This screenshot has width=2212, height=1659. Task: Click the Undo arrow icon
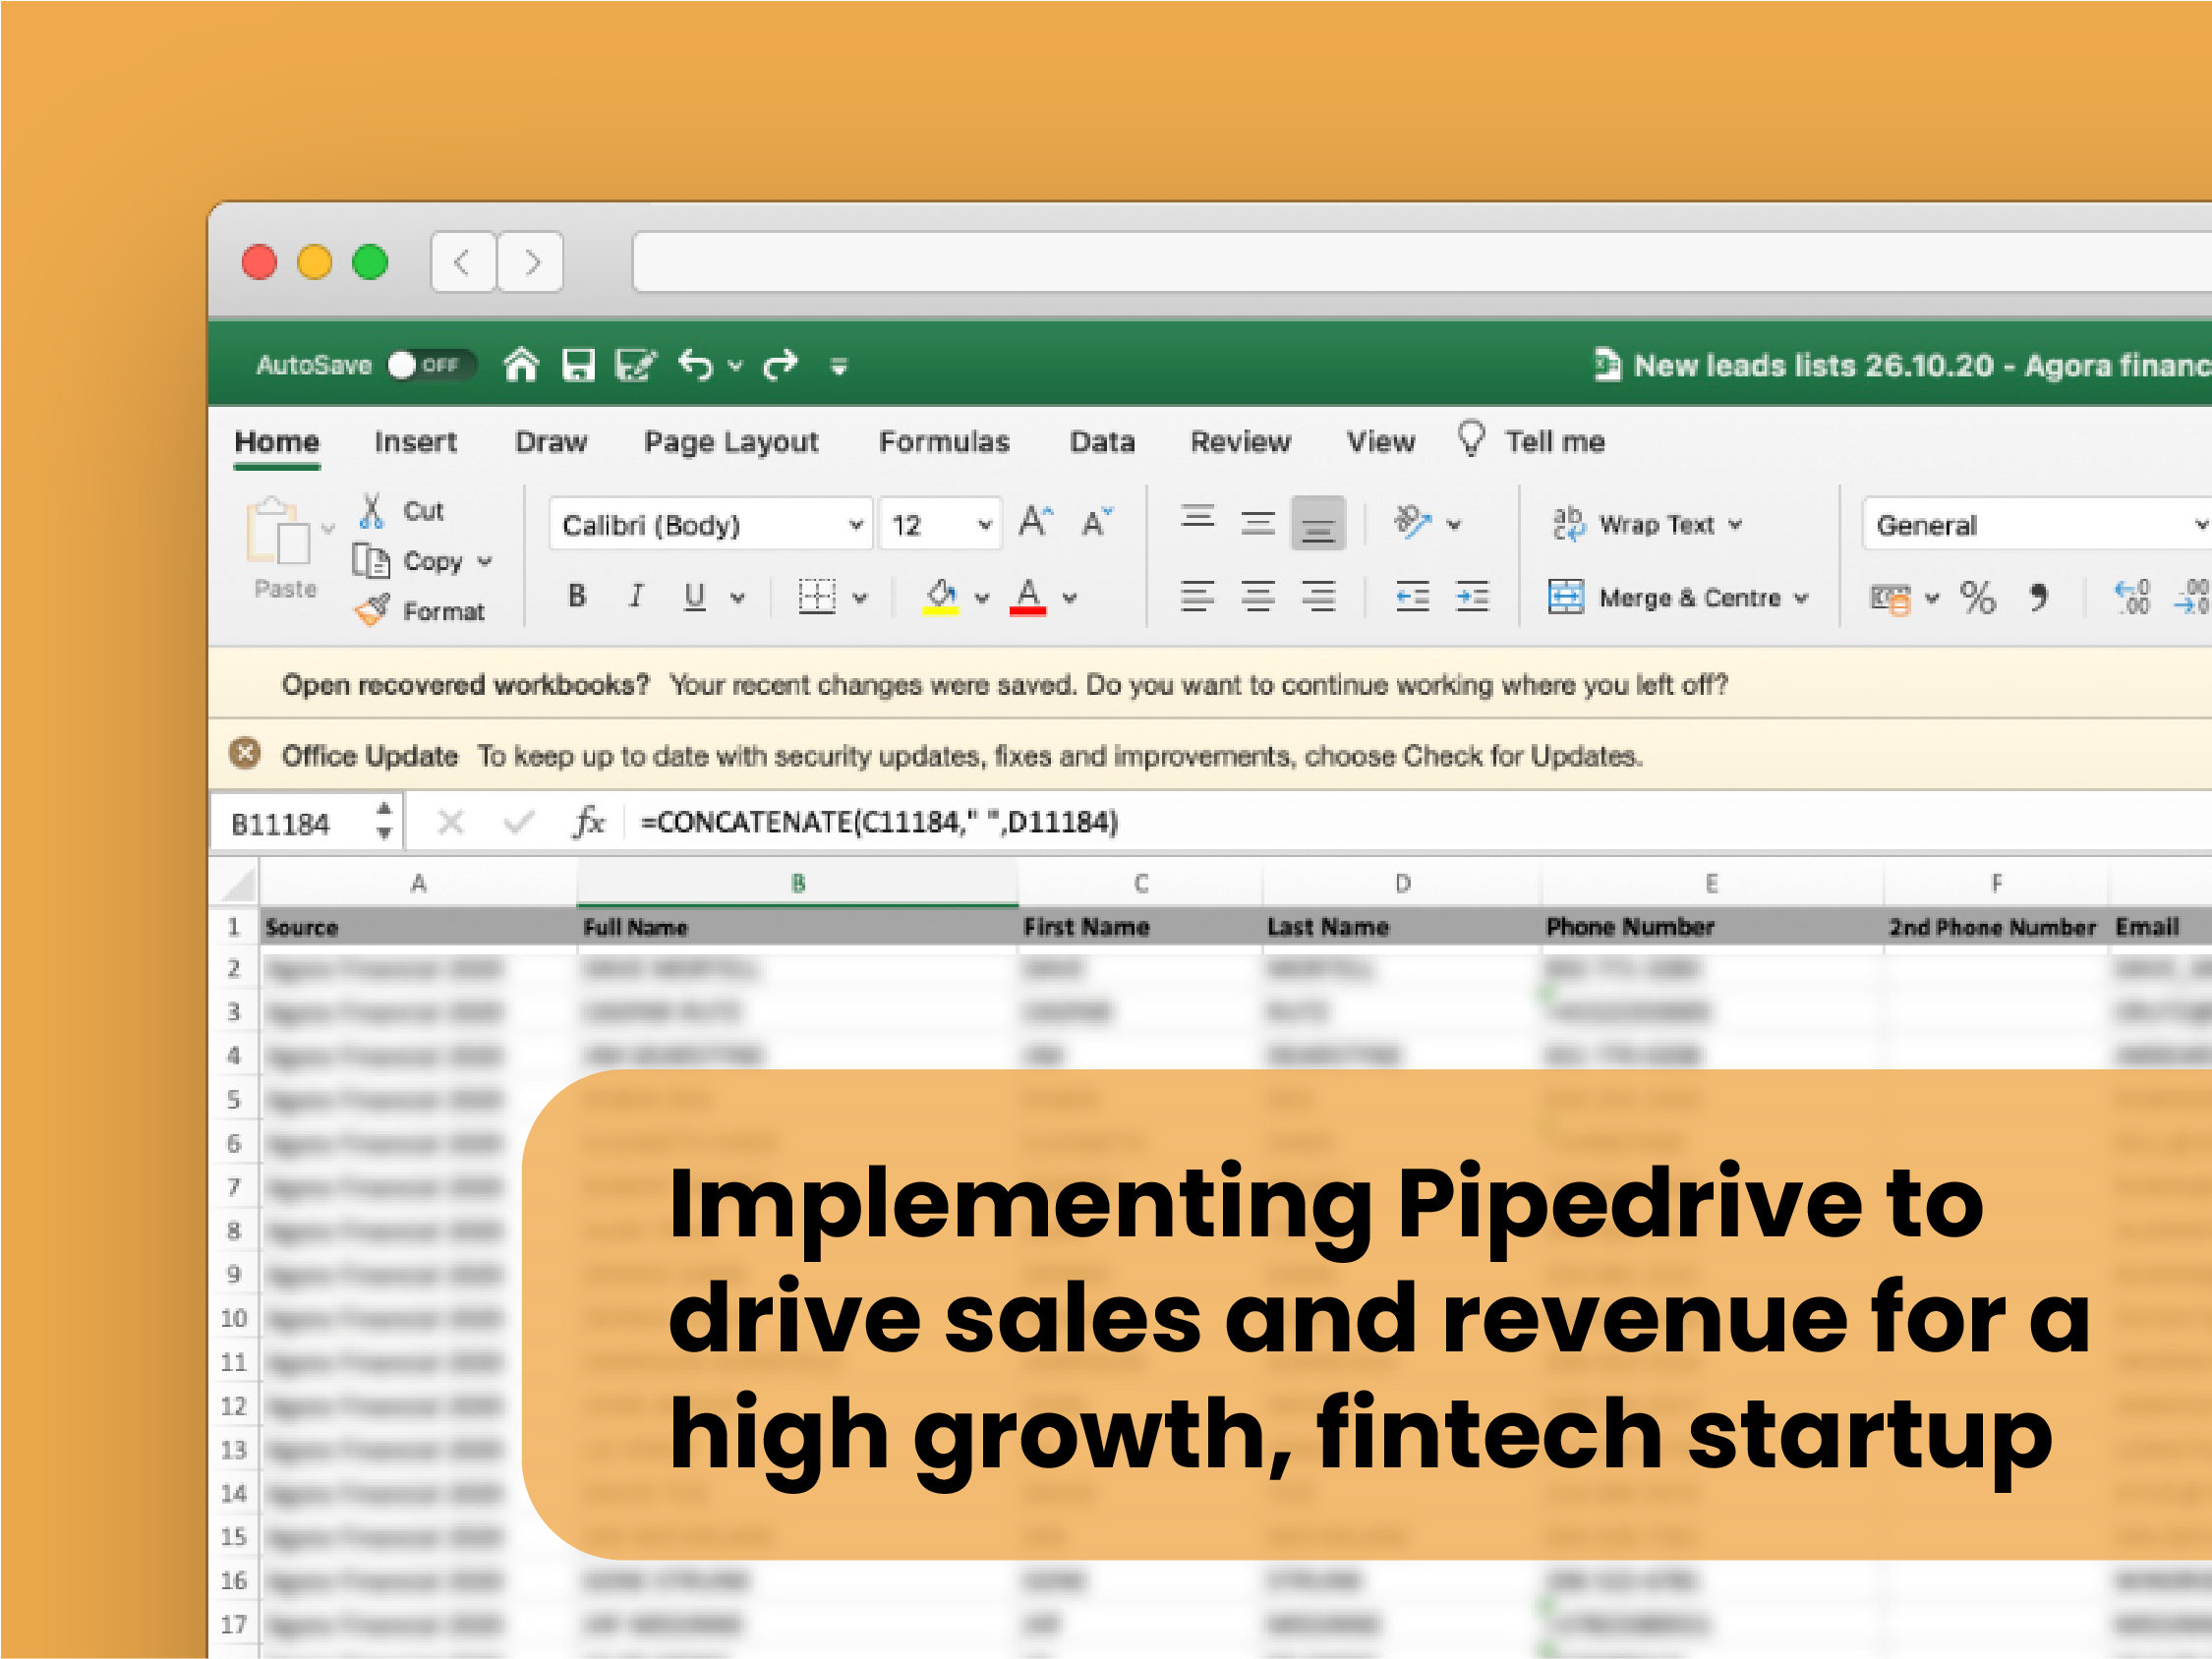click(x=696, y=365)
